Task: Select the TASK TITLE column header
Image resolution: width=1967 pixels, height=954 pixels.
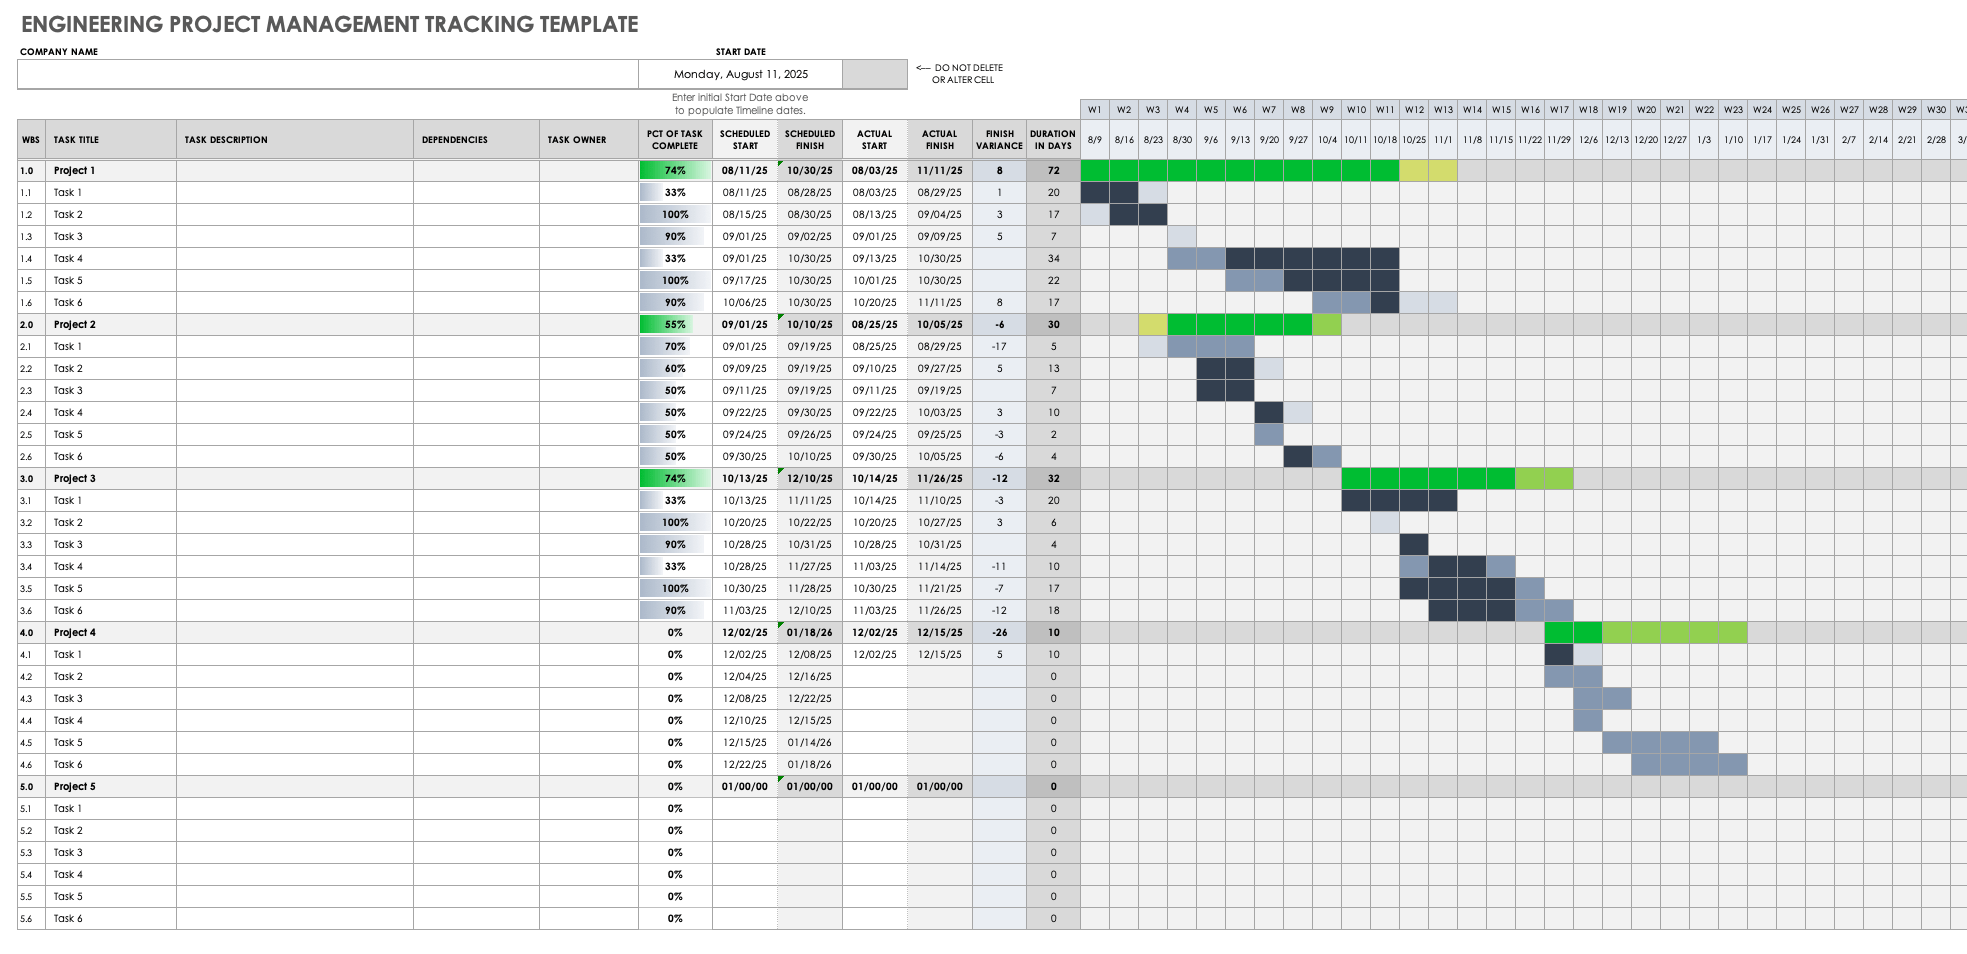Action: pos(111,140)
